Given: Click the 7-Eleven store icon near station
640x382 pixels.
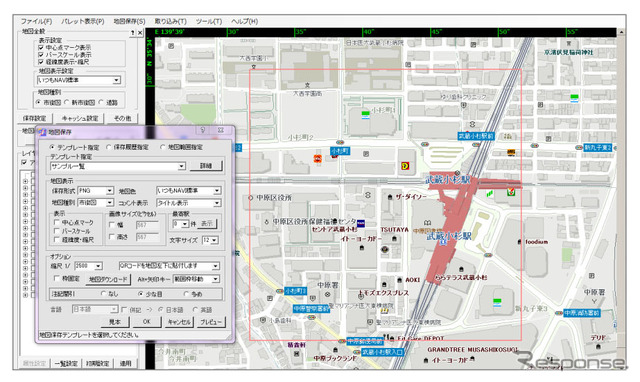Looking at the screenshot, I should (x=510, y=192).
